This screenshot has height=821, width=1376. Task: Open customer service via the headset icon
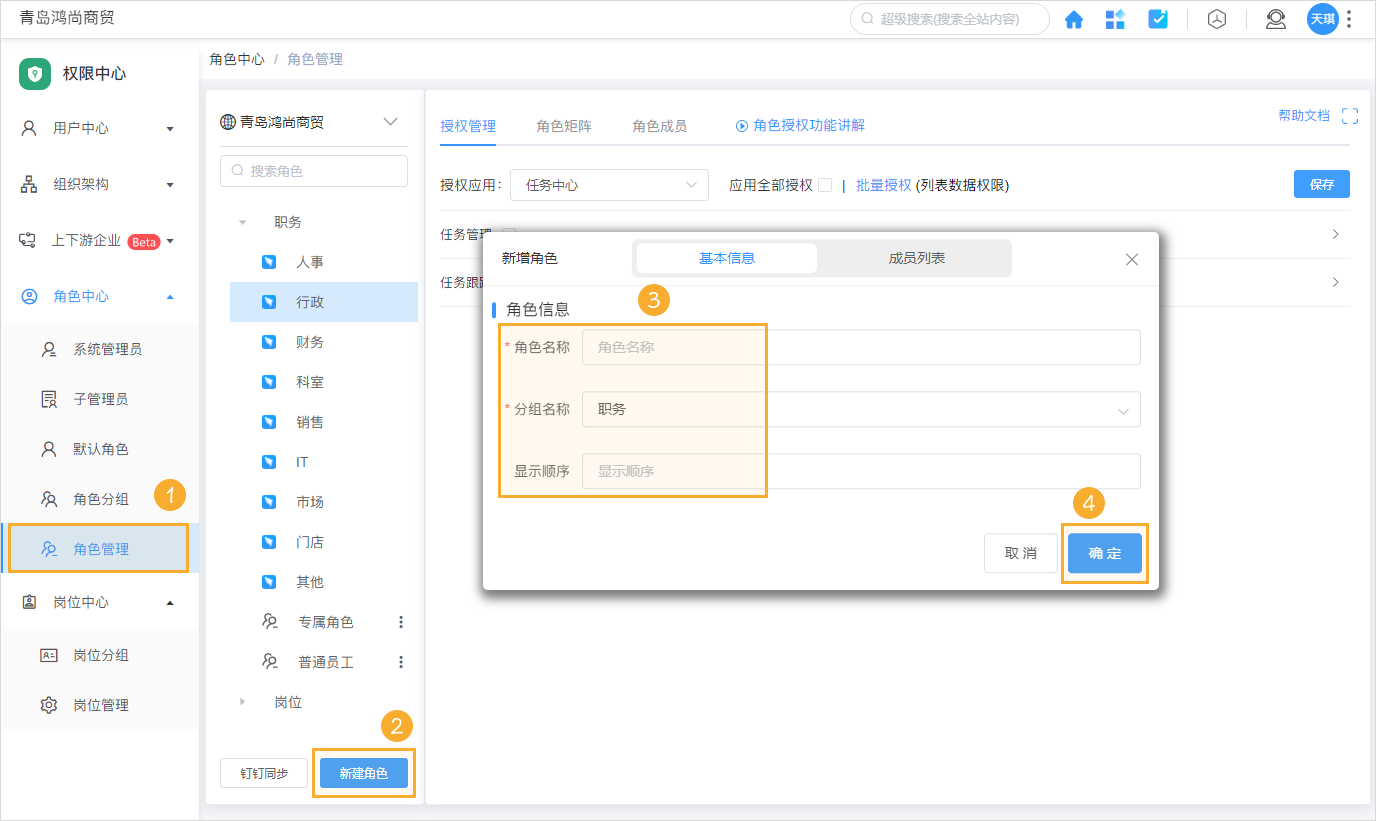pos(1275,19)
